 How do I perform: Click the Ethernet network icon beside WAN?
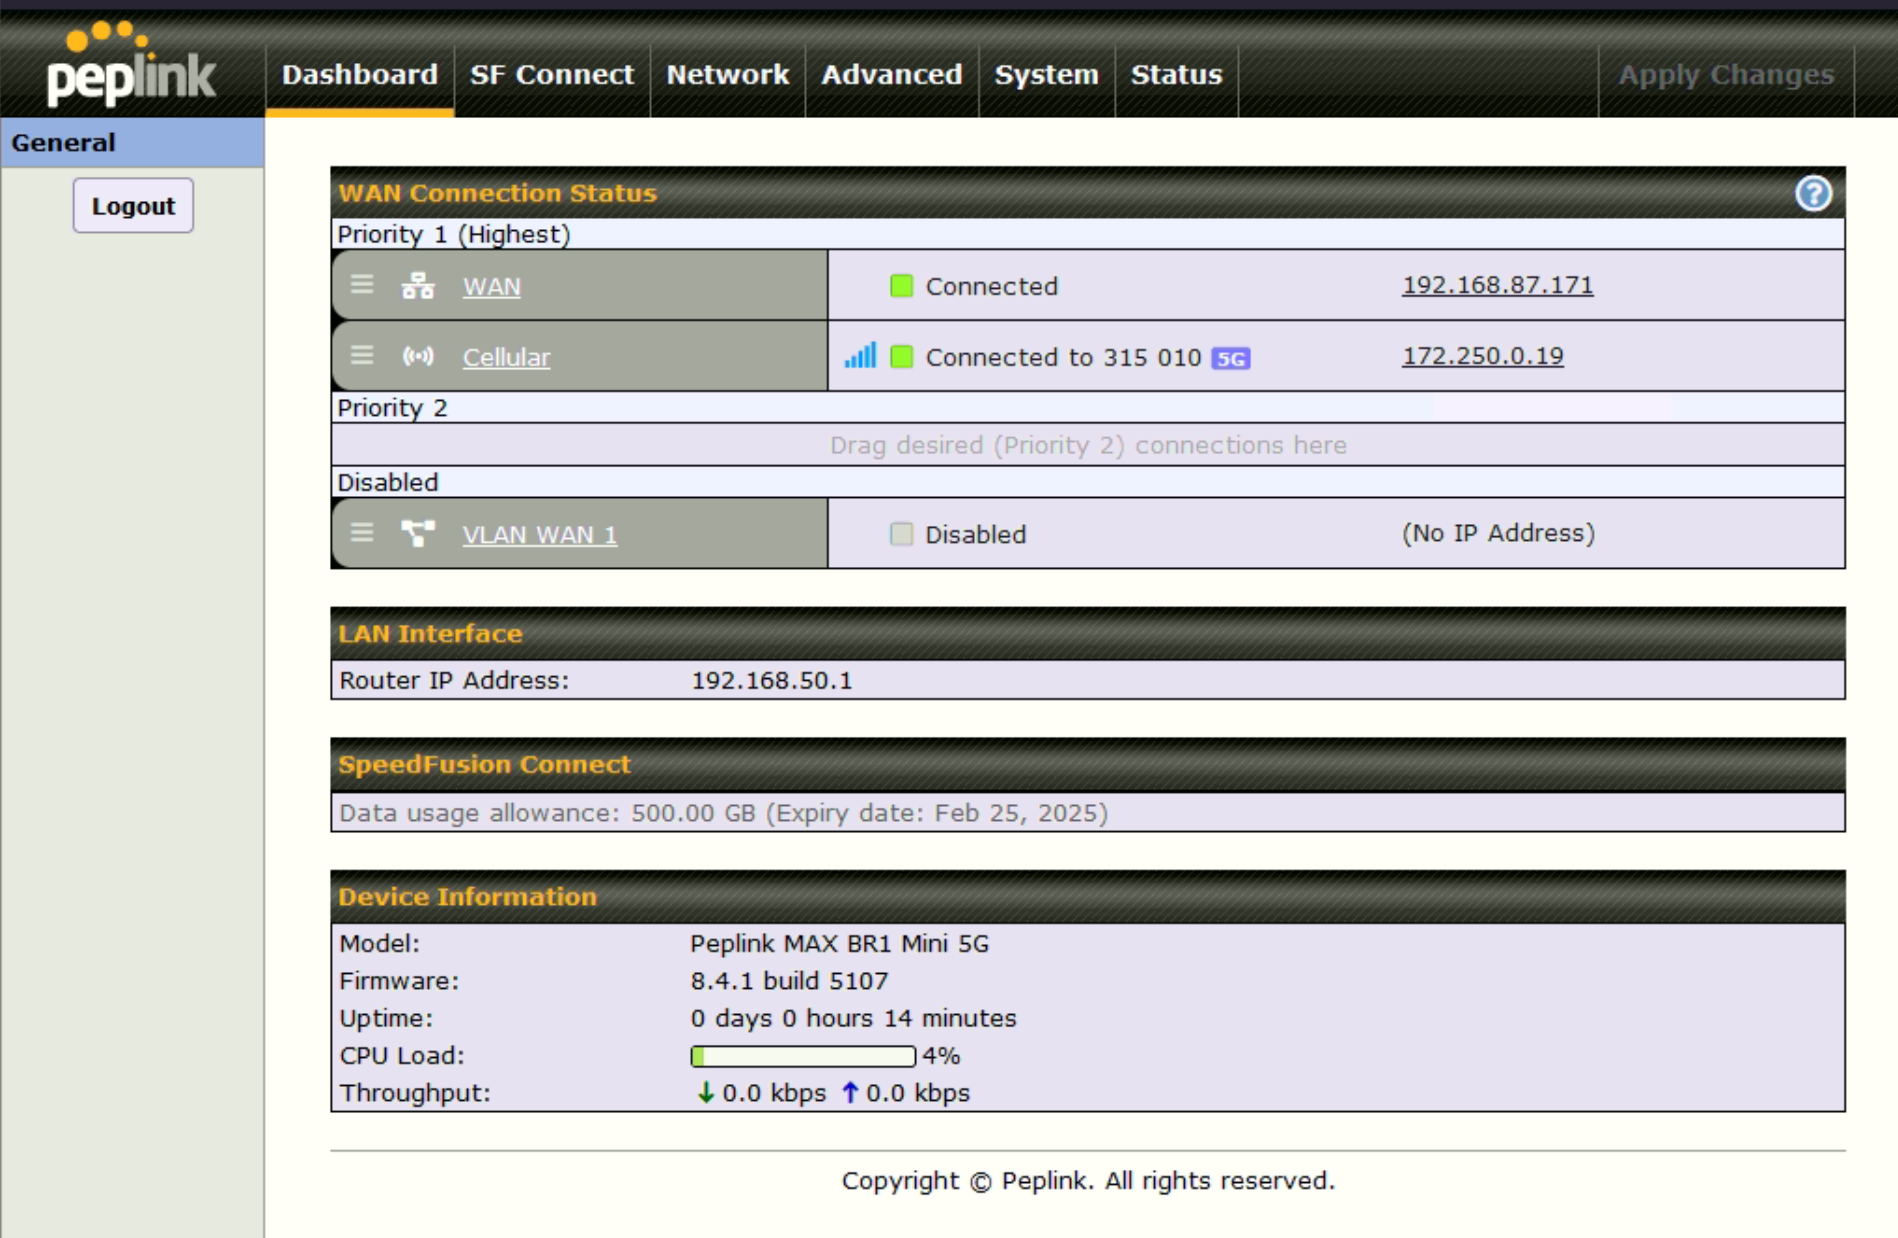[x=418, y=286]
